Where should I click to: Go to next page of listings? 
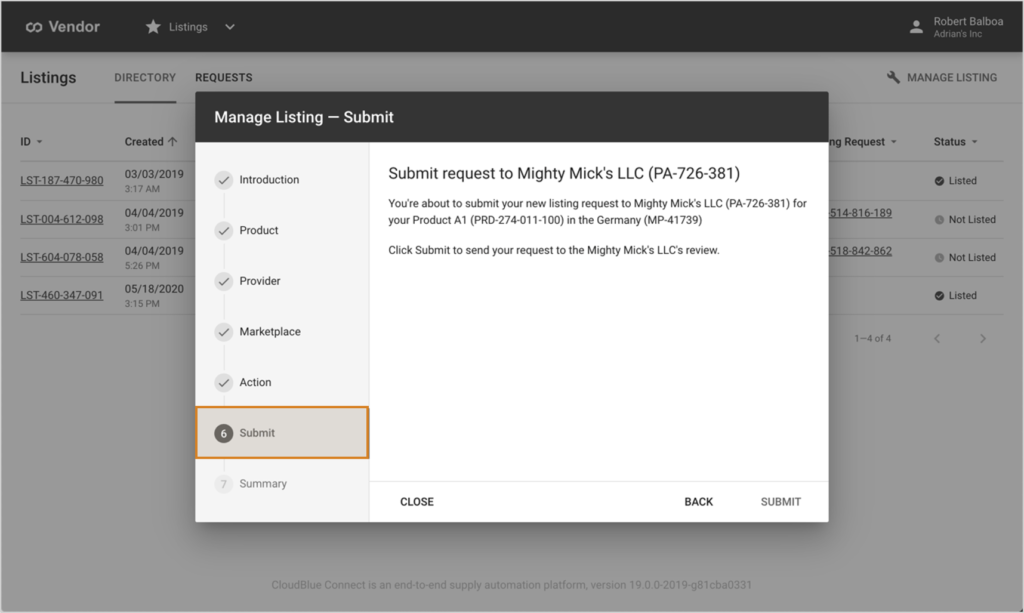[x=983, y=339]
